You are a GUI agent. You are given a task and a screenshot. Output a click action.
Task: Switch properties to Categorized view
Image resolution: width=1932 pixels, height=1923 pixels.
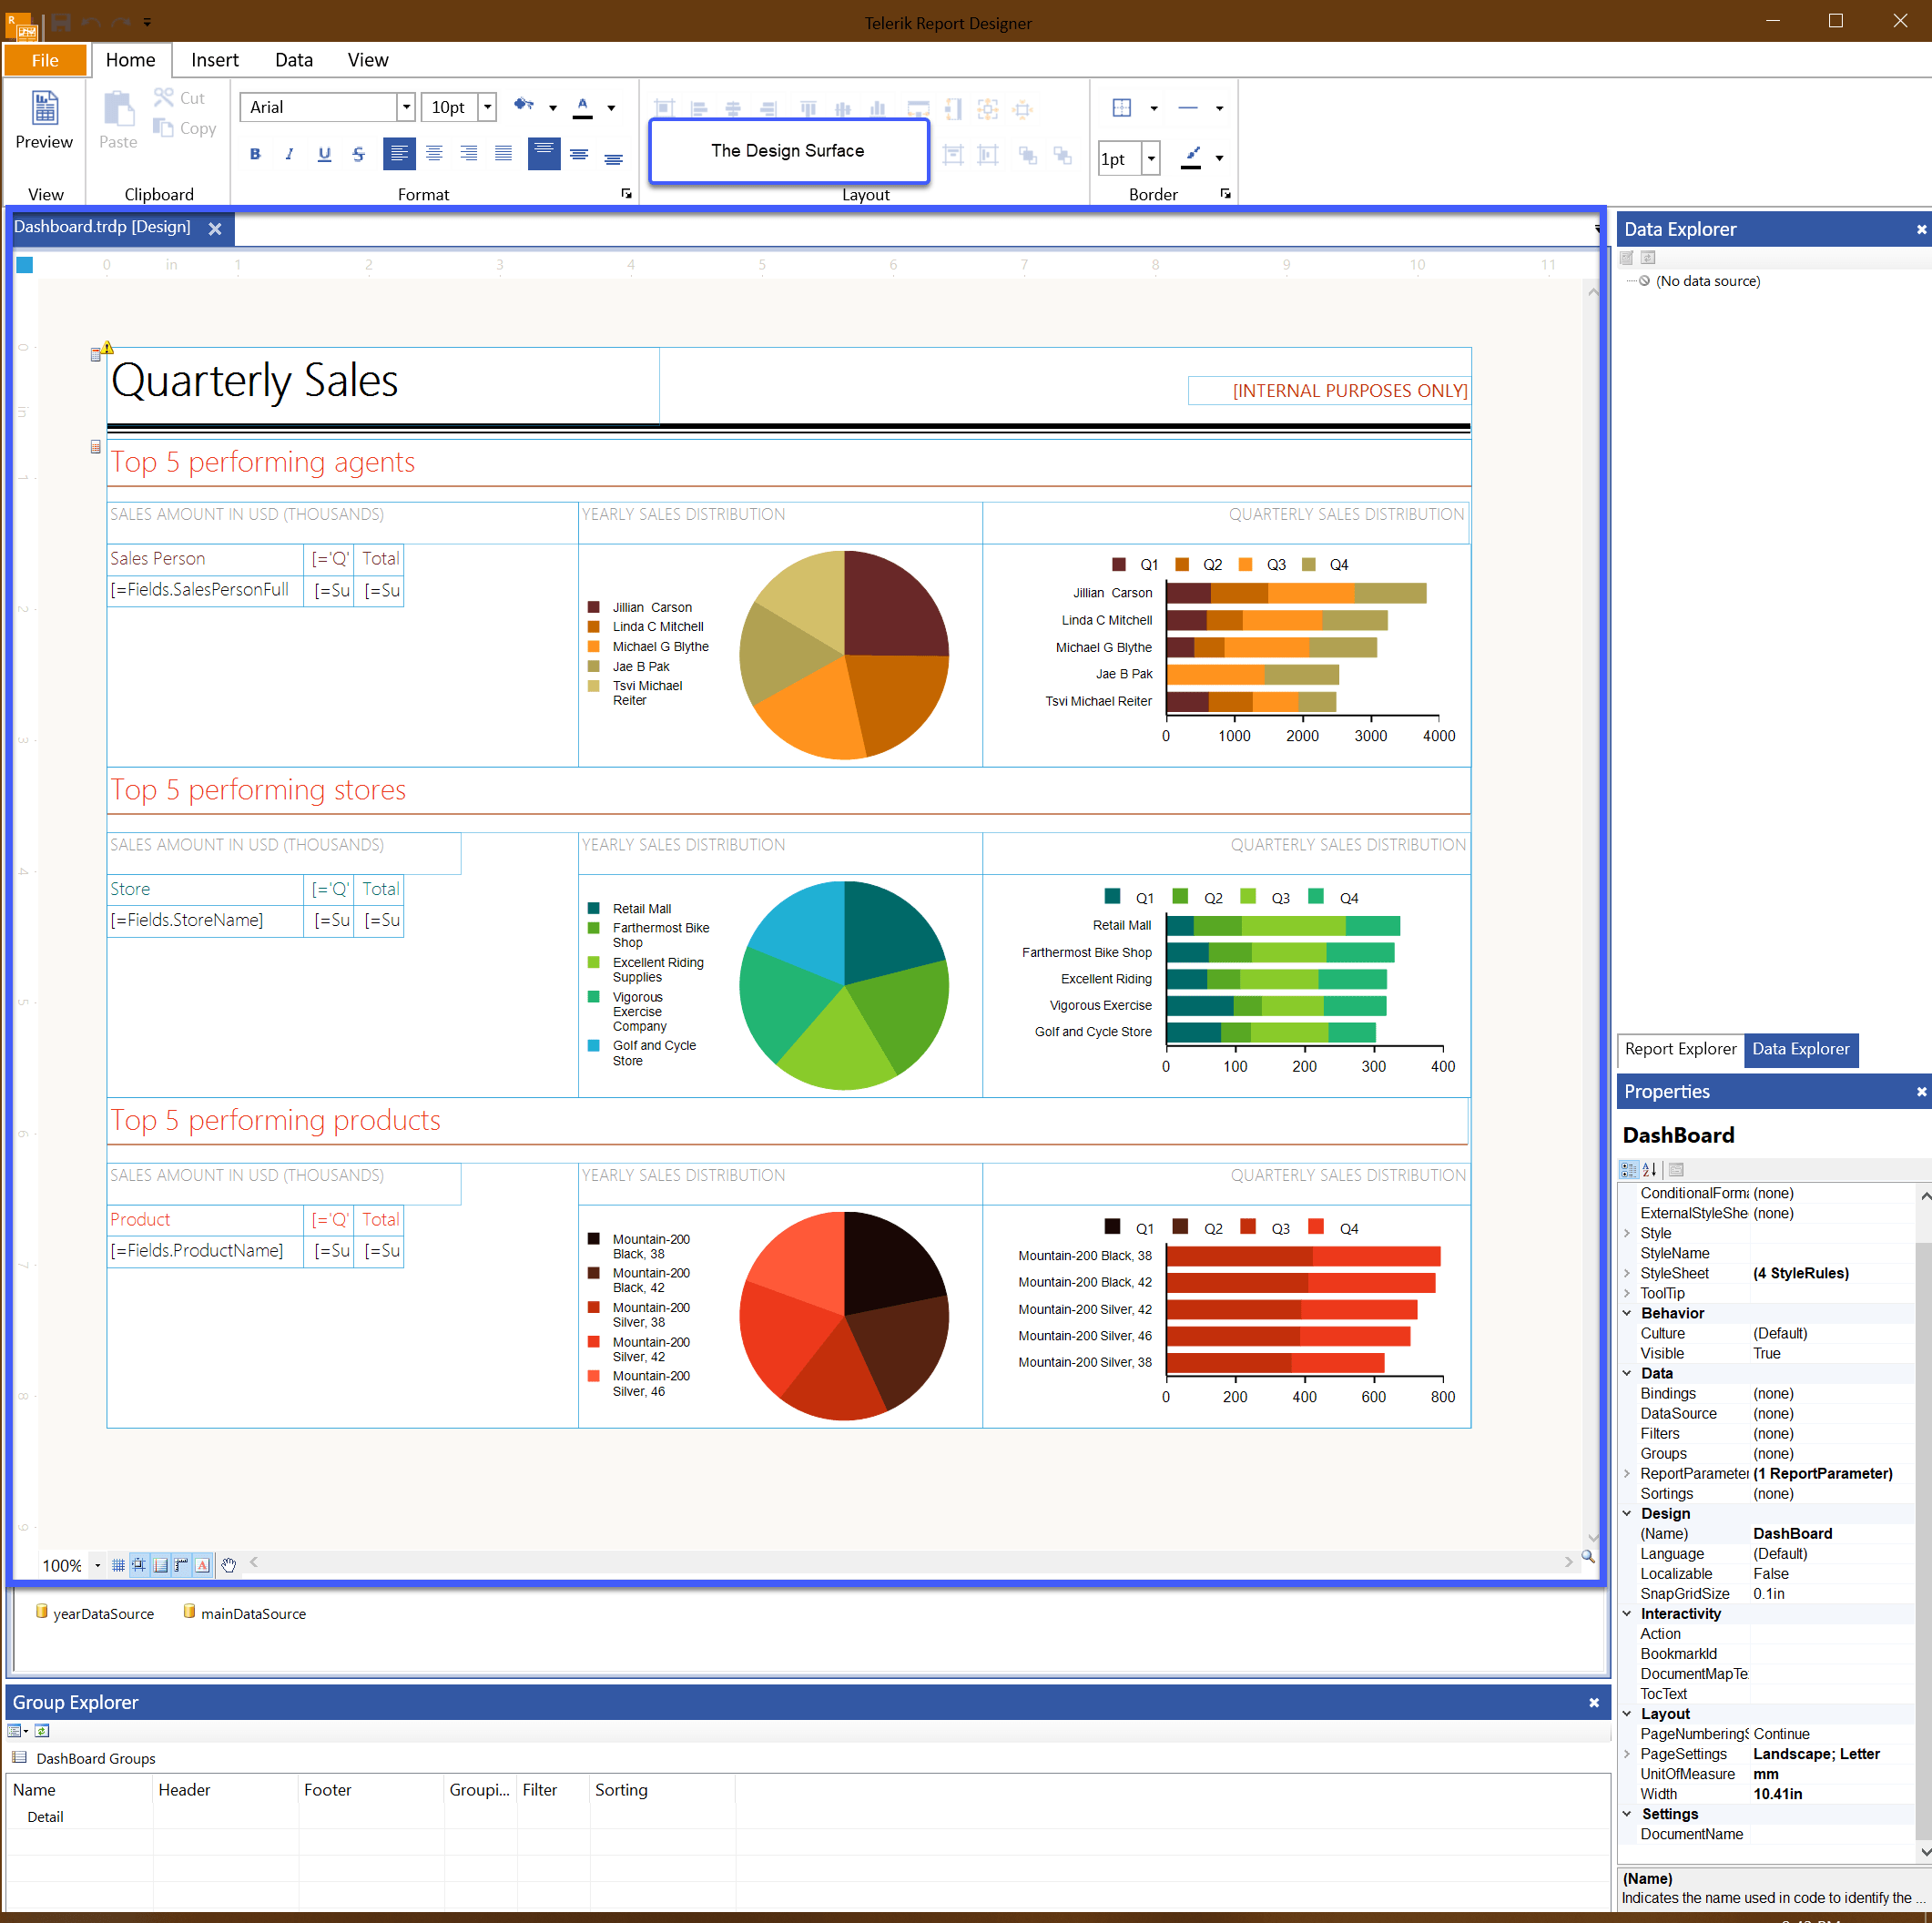pyautogui.click(x=1628, y=1169)
